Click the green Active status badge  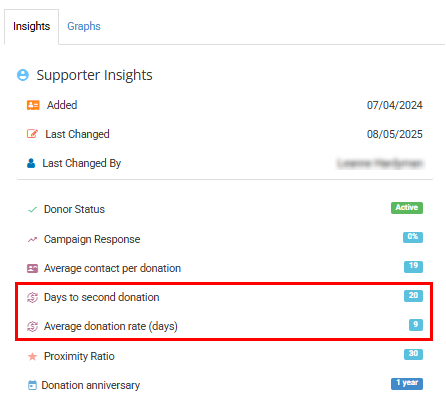tap(407, 208)
